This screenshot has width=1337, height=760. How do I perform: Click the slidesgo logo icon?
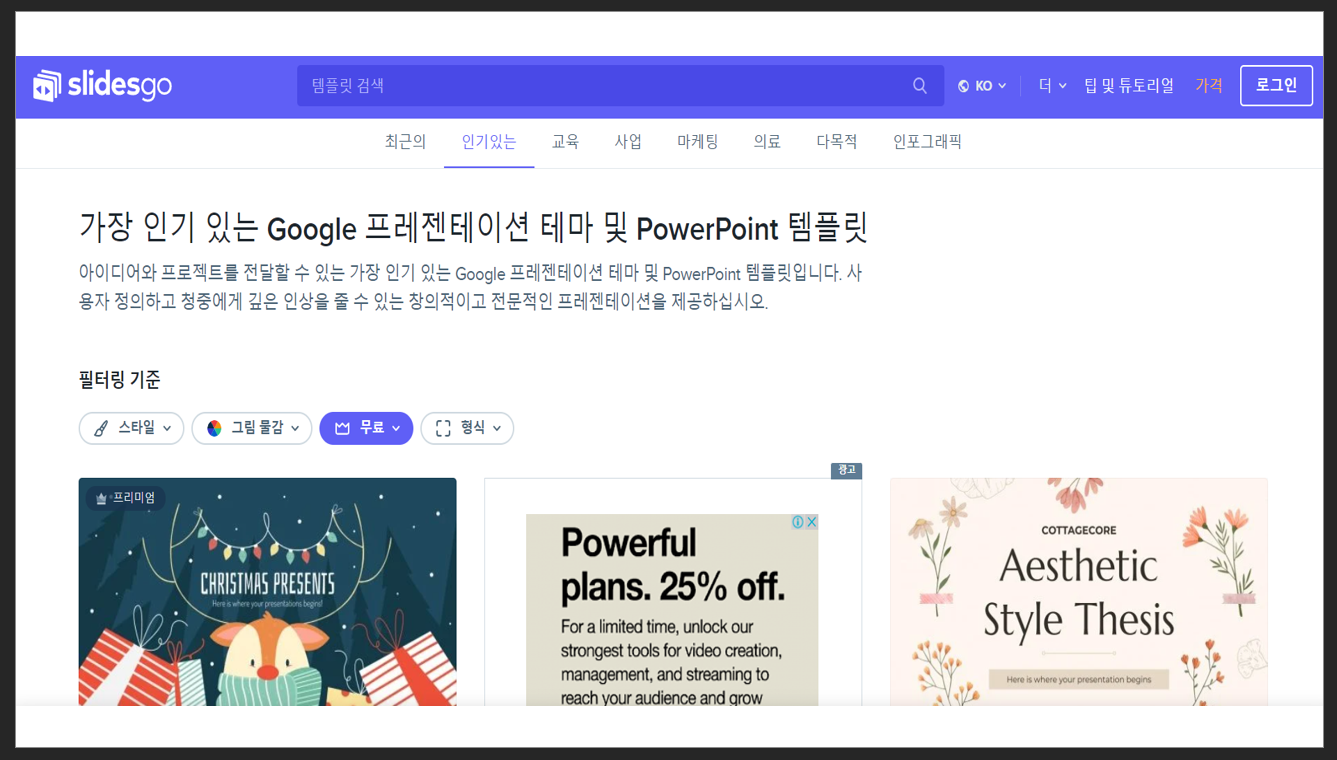[x=48, y=85]
